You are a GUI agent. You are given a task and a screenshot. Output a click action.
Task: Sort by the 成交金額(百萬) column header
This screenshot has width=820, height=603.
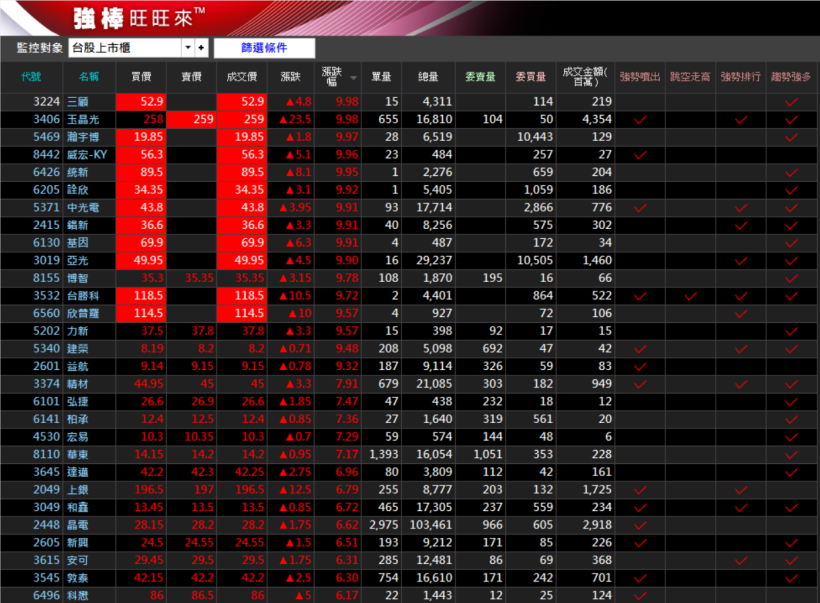(x=585, y=77)
